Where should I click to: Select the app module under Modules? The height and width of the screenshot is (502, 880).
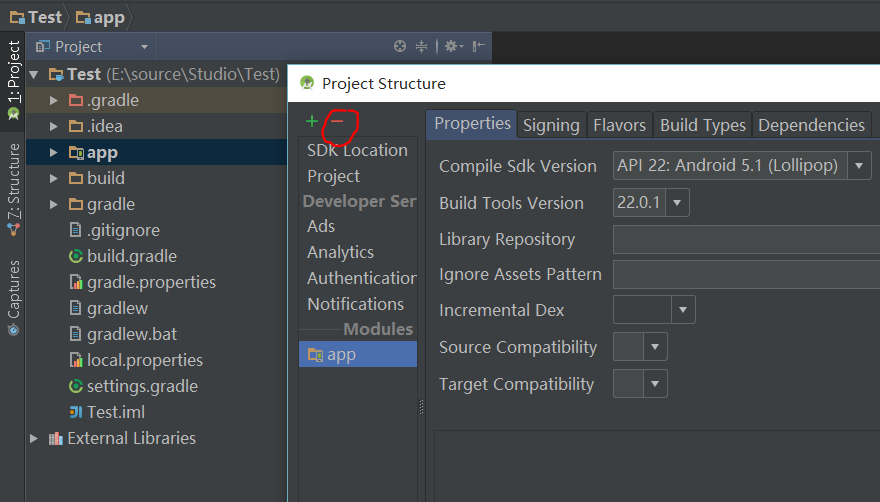358,354
